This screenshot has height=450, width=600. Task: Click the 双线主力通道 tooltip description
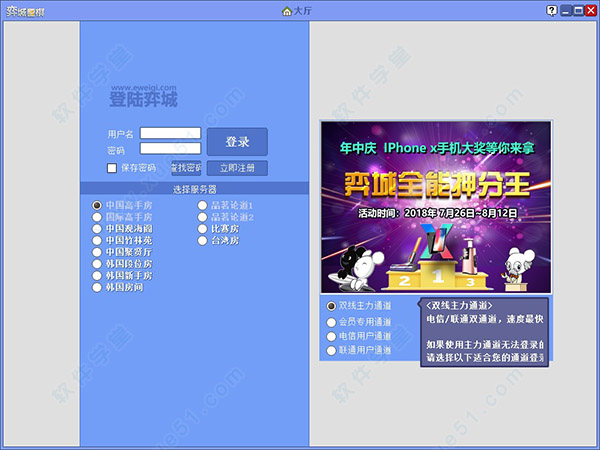[x=484, y=332]
